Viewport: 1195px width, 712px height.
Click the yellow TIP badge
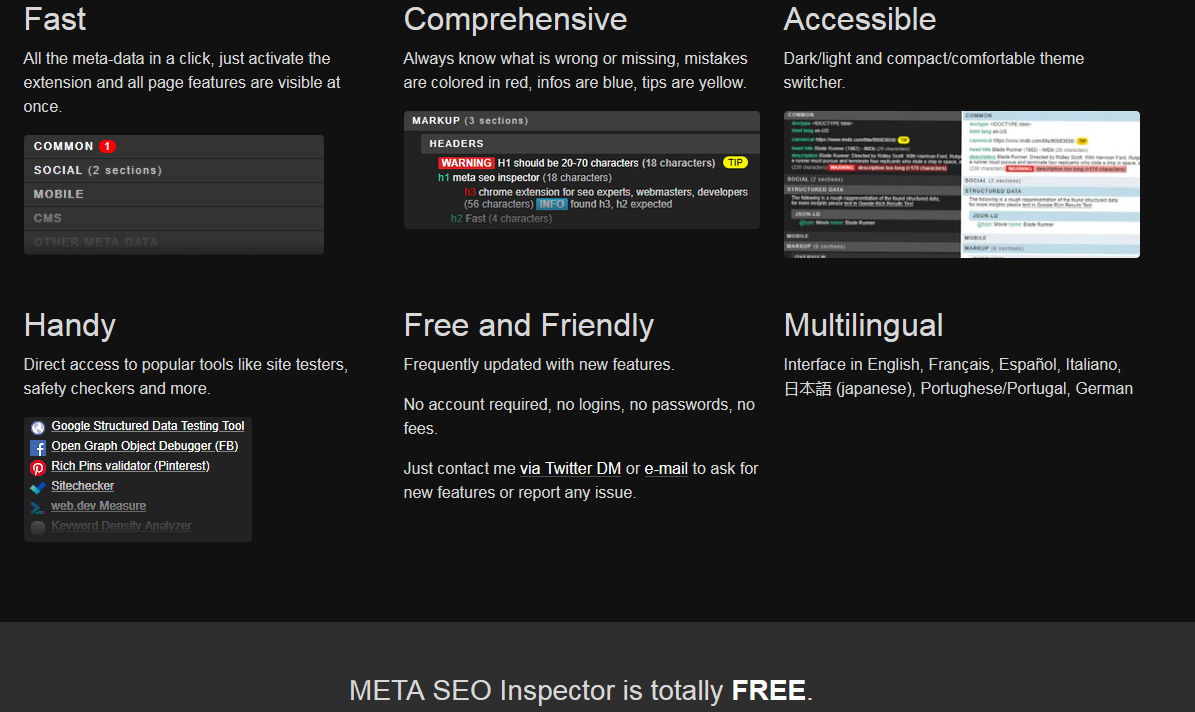coord(735,162)
